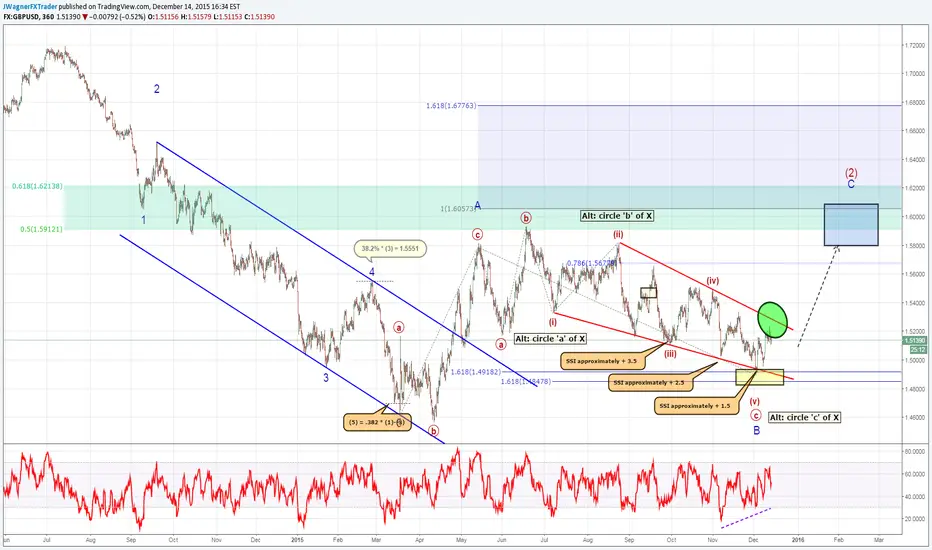The width and height of the screenshot is (932, 550).
Task: Click the SSI approximately + 1.5 callout
Action: click(695, 406)
